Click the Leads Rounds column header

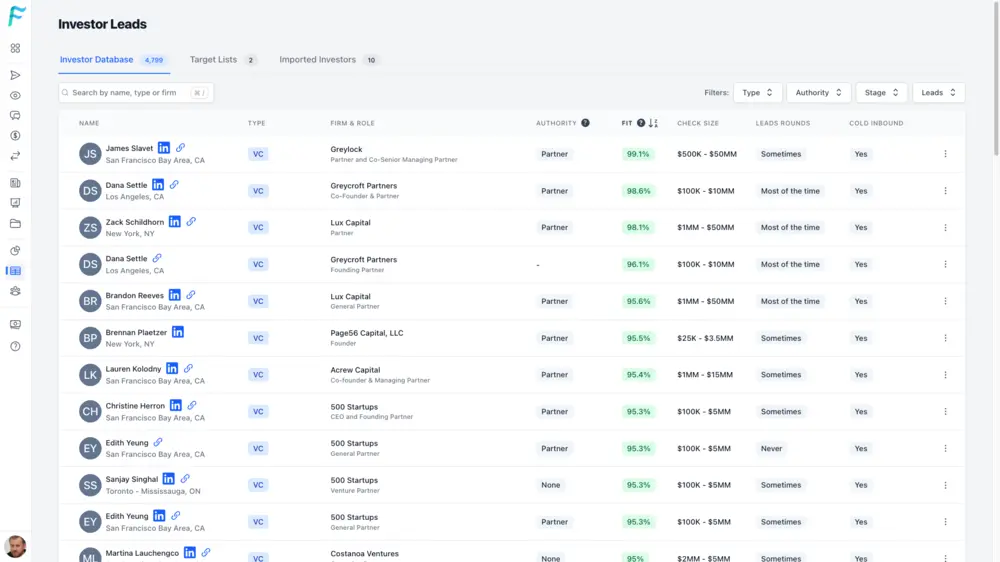pos(783,123)
